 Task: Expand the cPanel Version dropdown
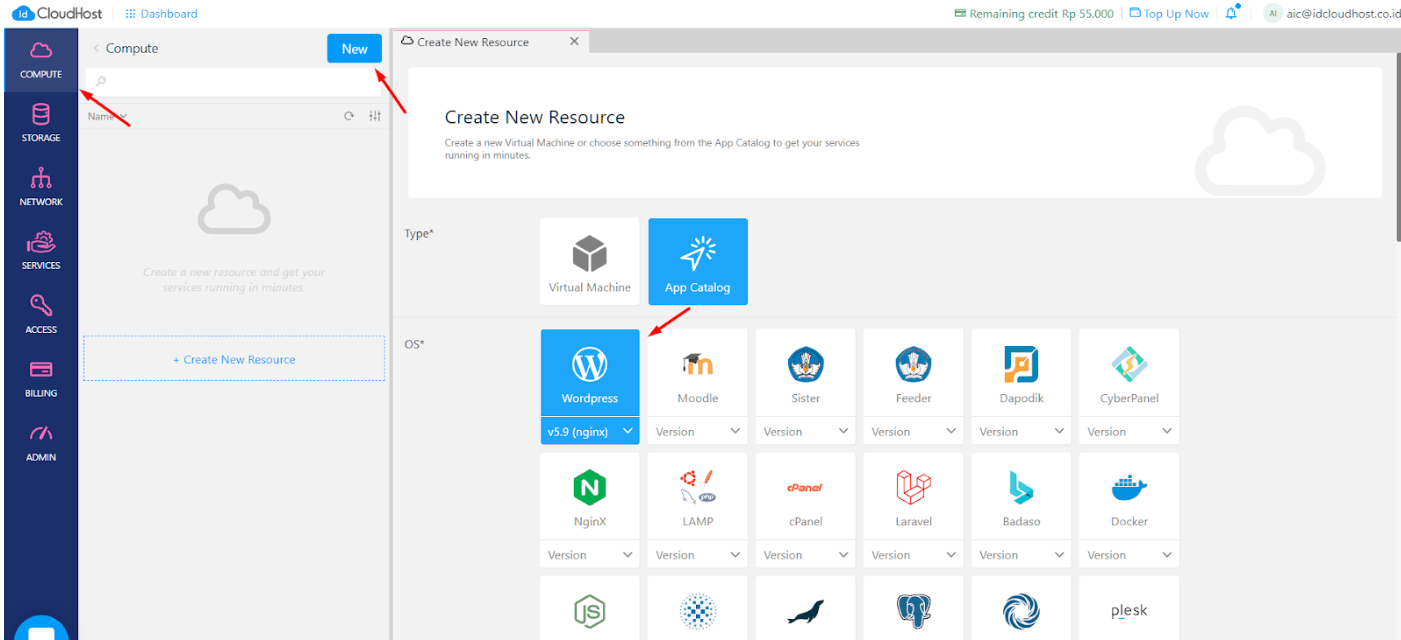click(806, 554)
